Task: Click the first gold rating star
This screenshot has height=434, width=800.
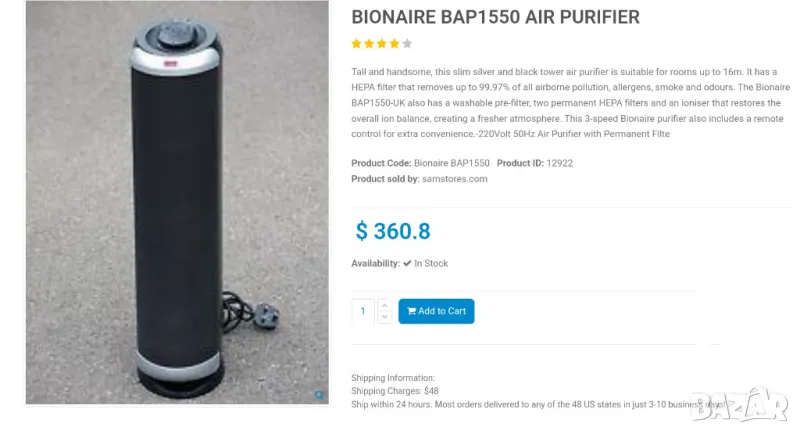Action: pos(356,44)
